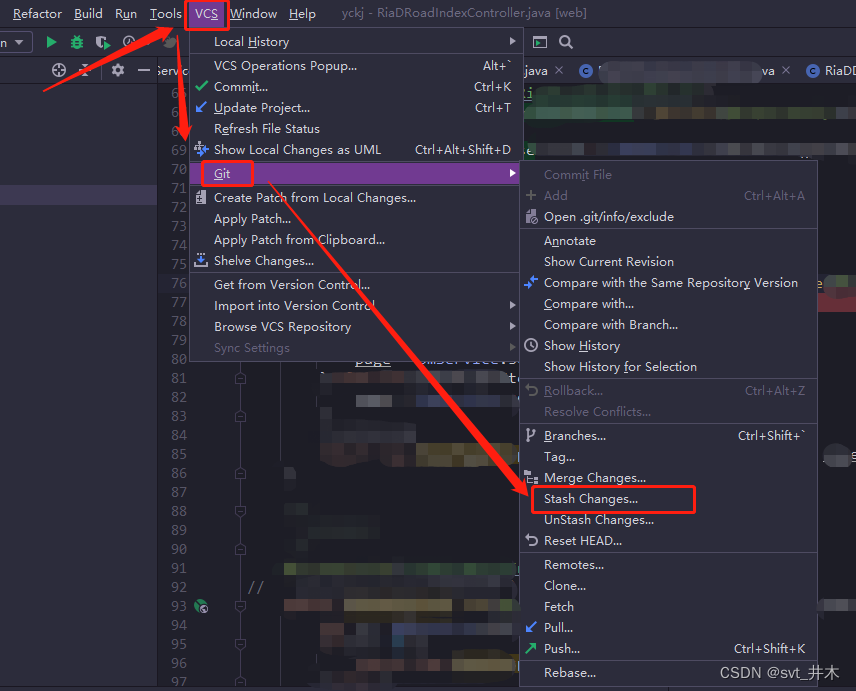The image size is (856, 691).
Task: Select UnStash Changes... item
Action: tap(668, 520)
